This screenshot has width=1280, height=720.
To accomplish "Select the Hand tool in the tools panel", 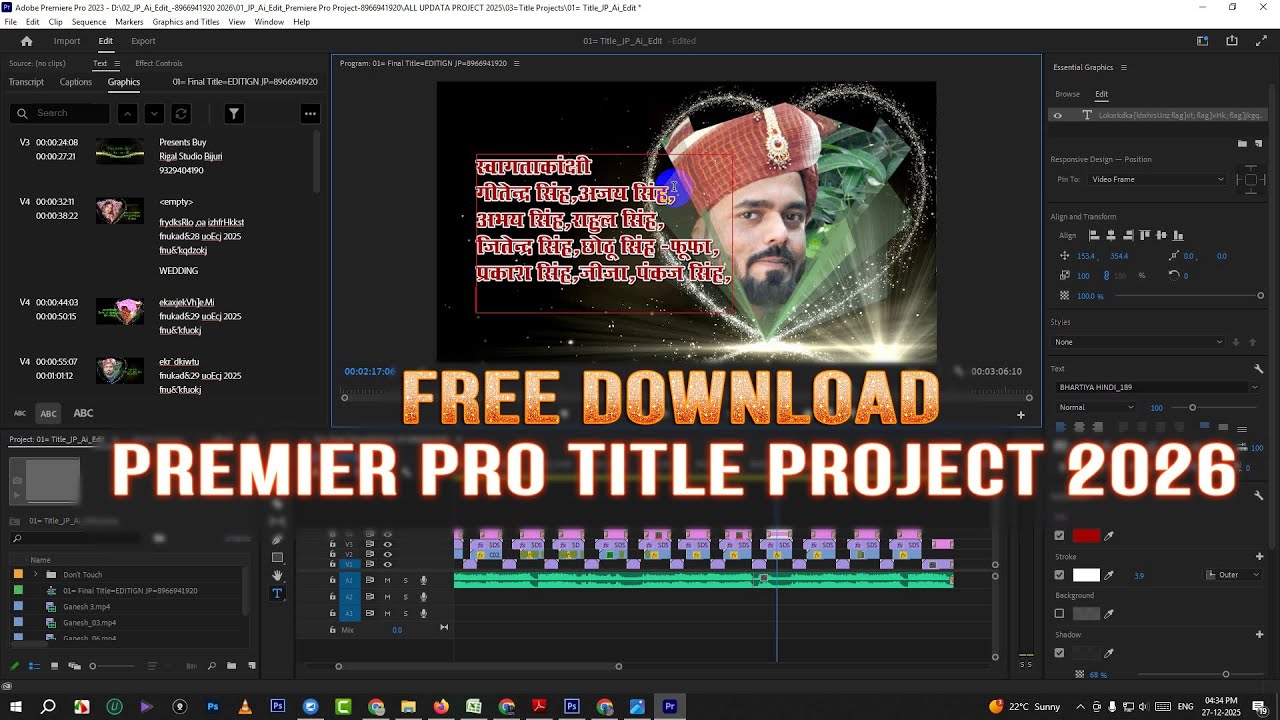I will click(278, 574).
